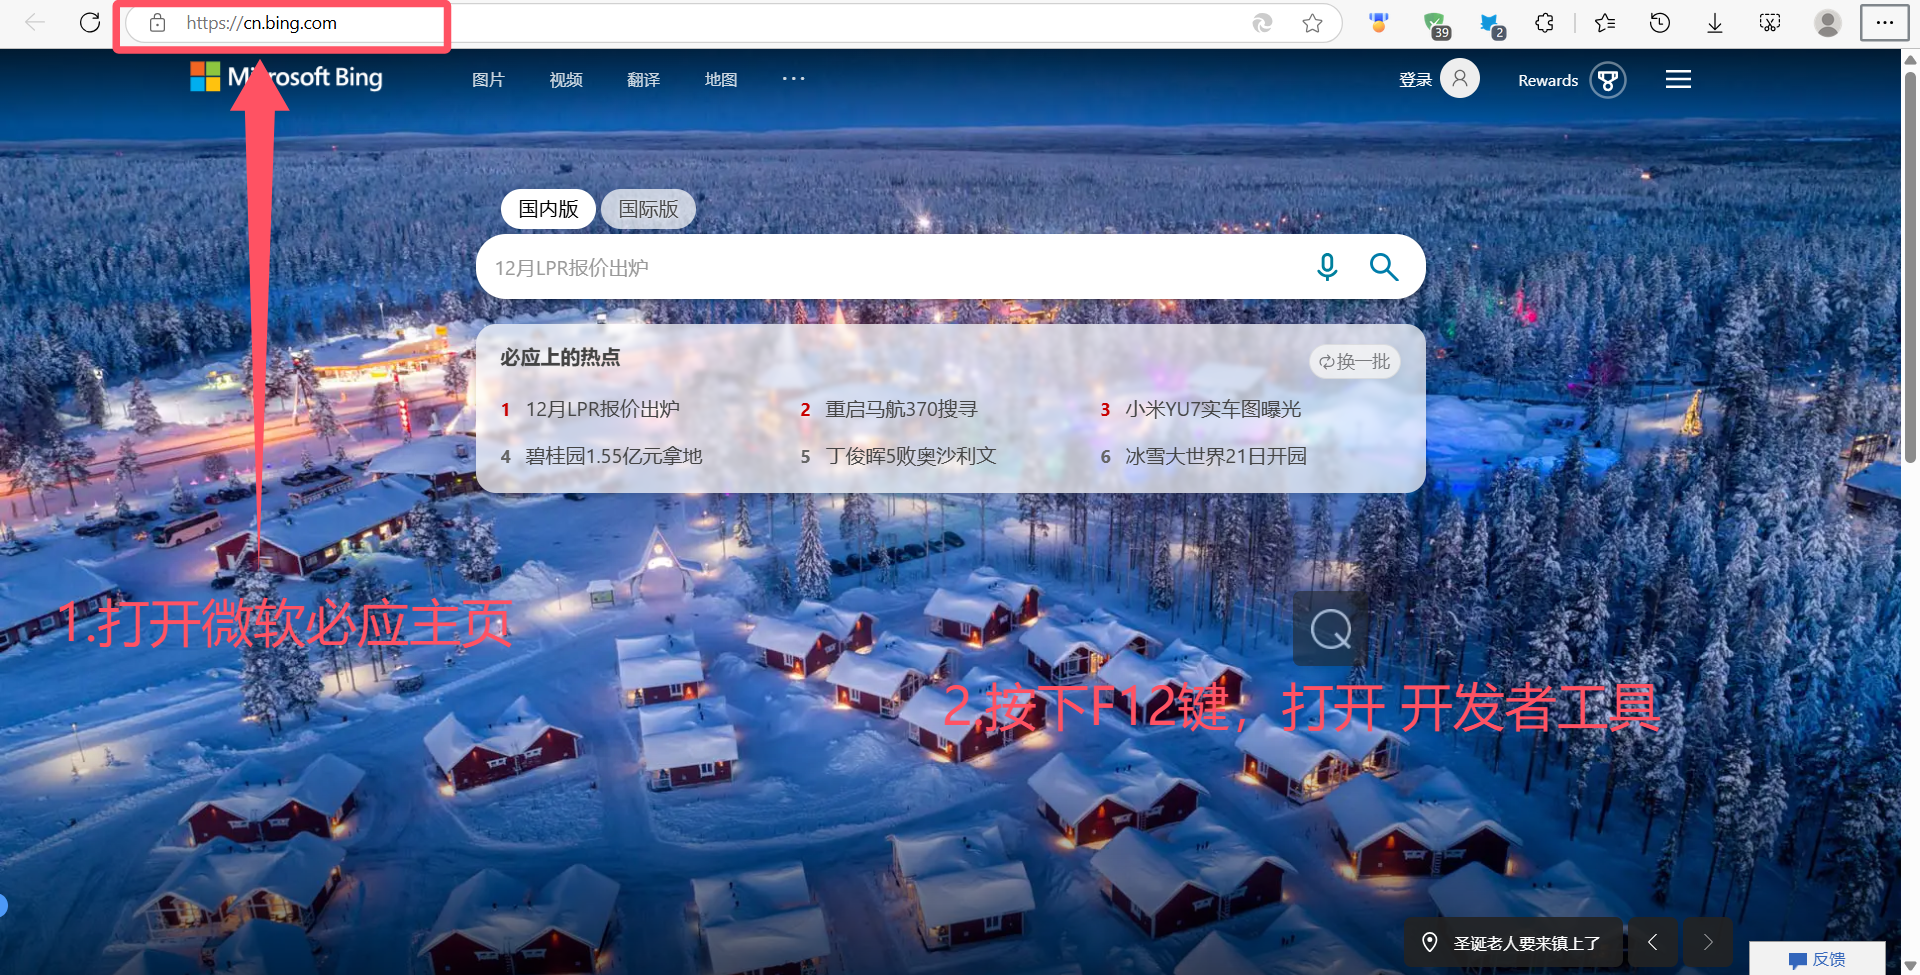The width and height of the screenshot is (1920, 975).
Task: Refresh the page with reload icon
Action: (90, 23)
